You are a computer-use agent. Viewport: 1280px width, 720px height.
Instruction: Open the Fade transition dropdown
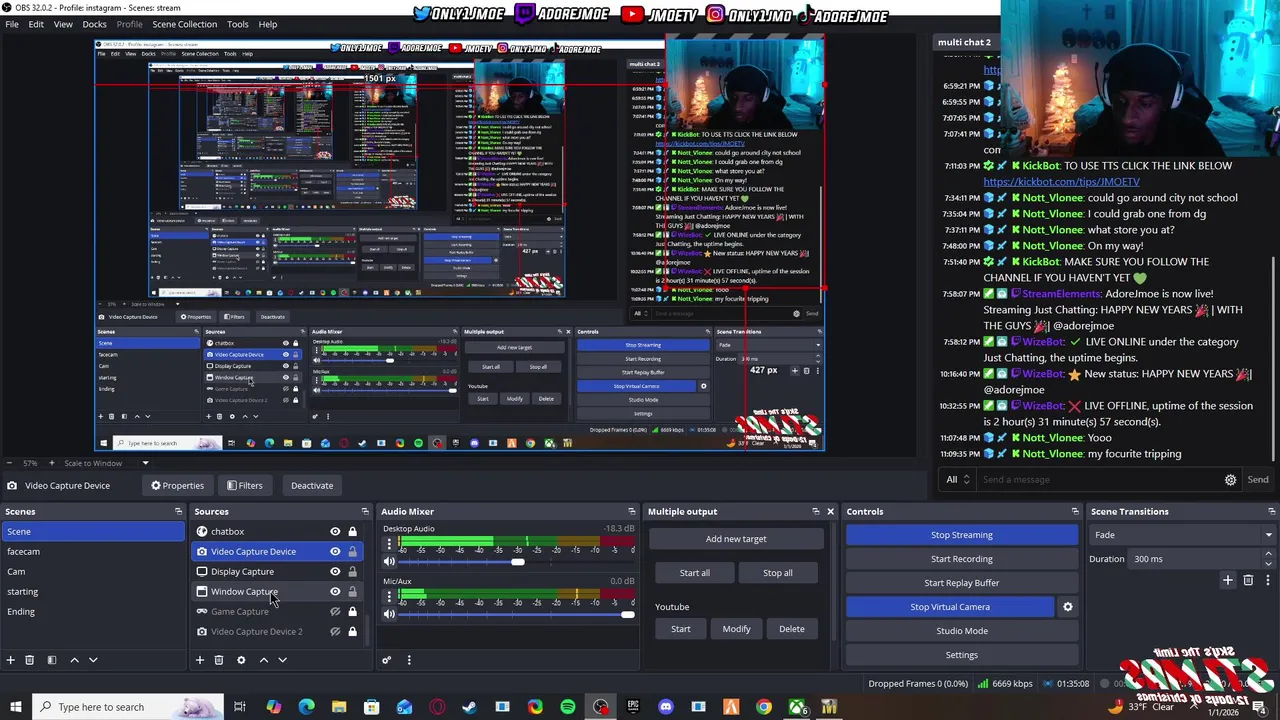[1183, 535]
